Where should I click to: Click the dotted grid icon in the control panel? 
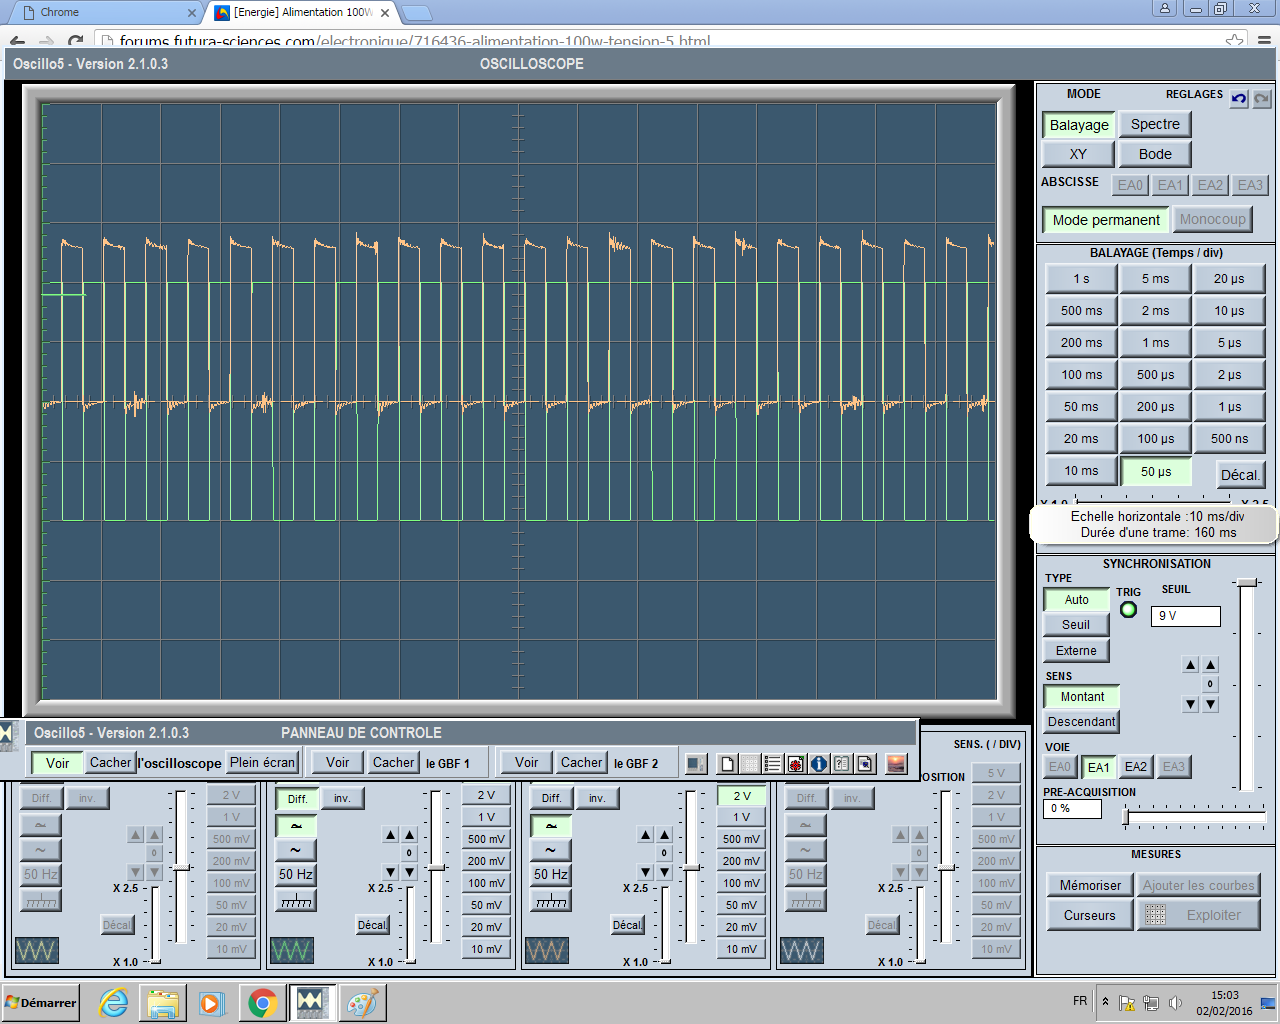(x=750, y=764)
